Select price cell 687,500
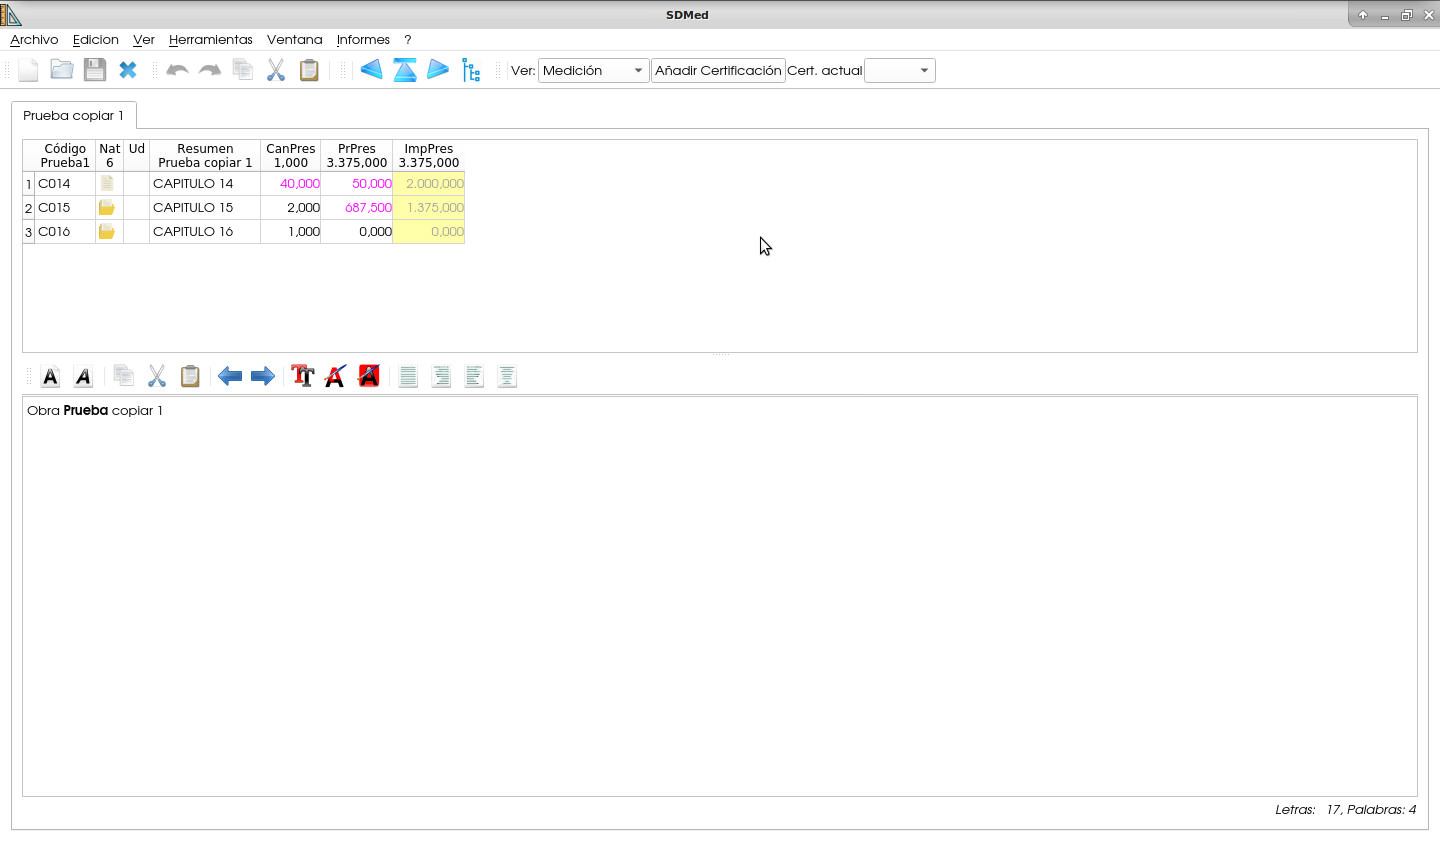This screenshot has width=1440, height=864. 357,207
